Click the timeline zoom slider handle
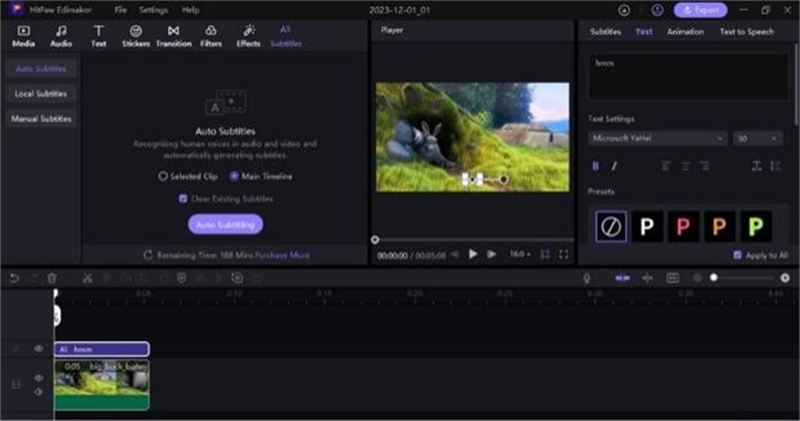Screen dimensions: 800x421 coord(714,278)
